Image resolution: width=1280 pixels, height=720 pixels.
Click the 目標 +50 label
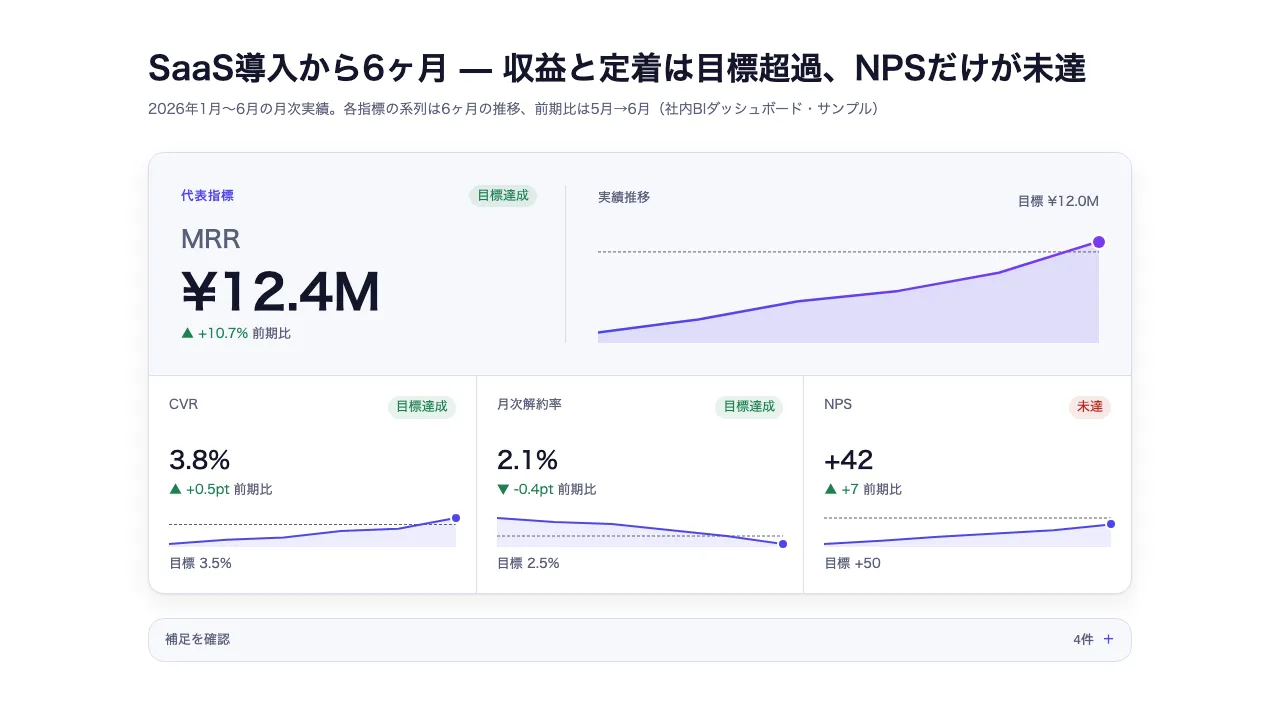[x=852, y=563]
